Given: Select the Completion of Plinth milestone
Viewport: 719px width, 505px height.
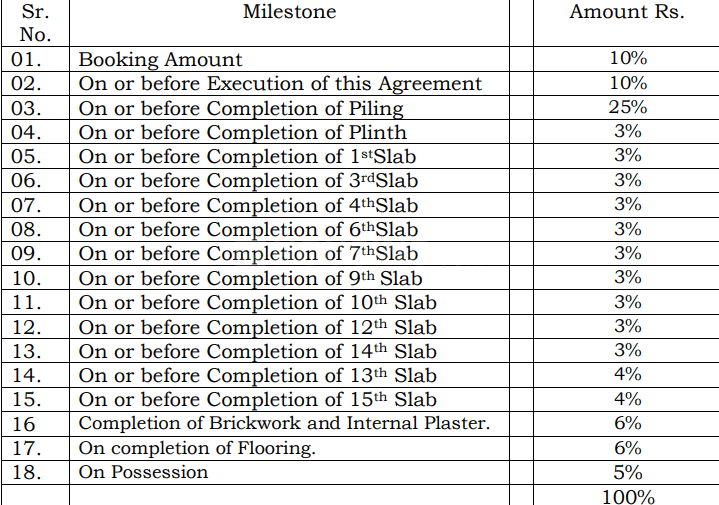Looking at the screenshot, I should 243,132.
